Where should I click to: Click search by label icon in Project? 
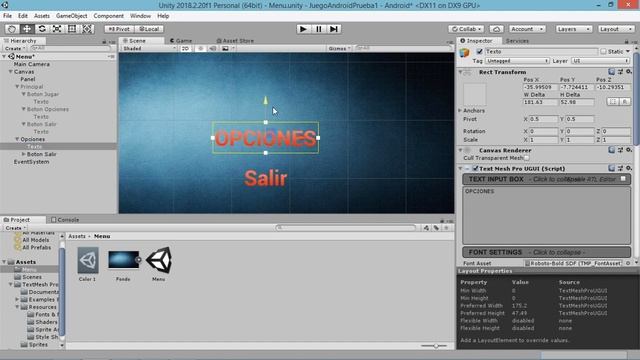tap(436, 228)
